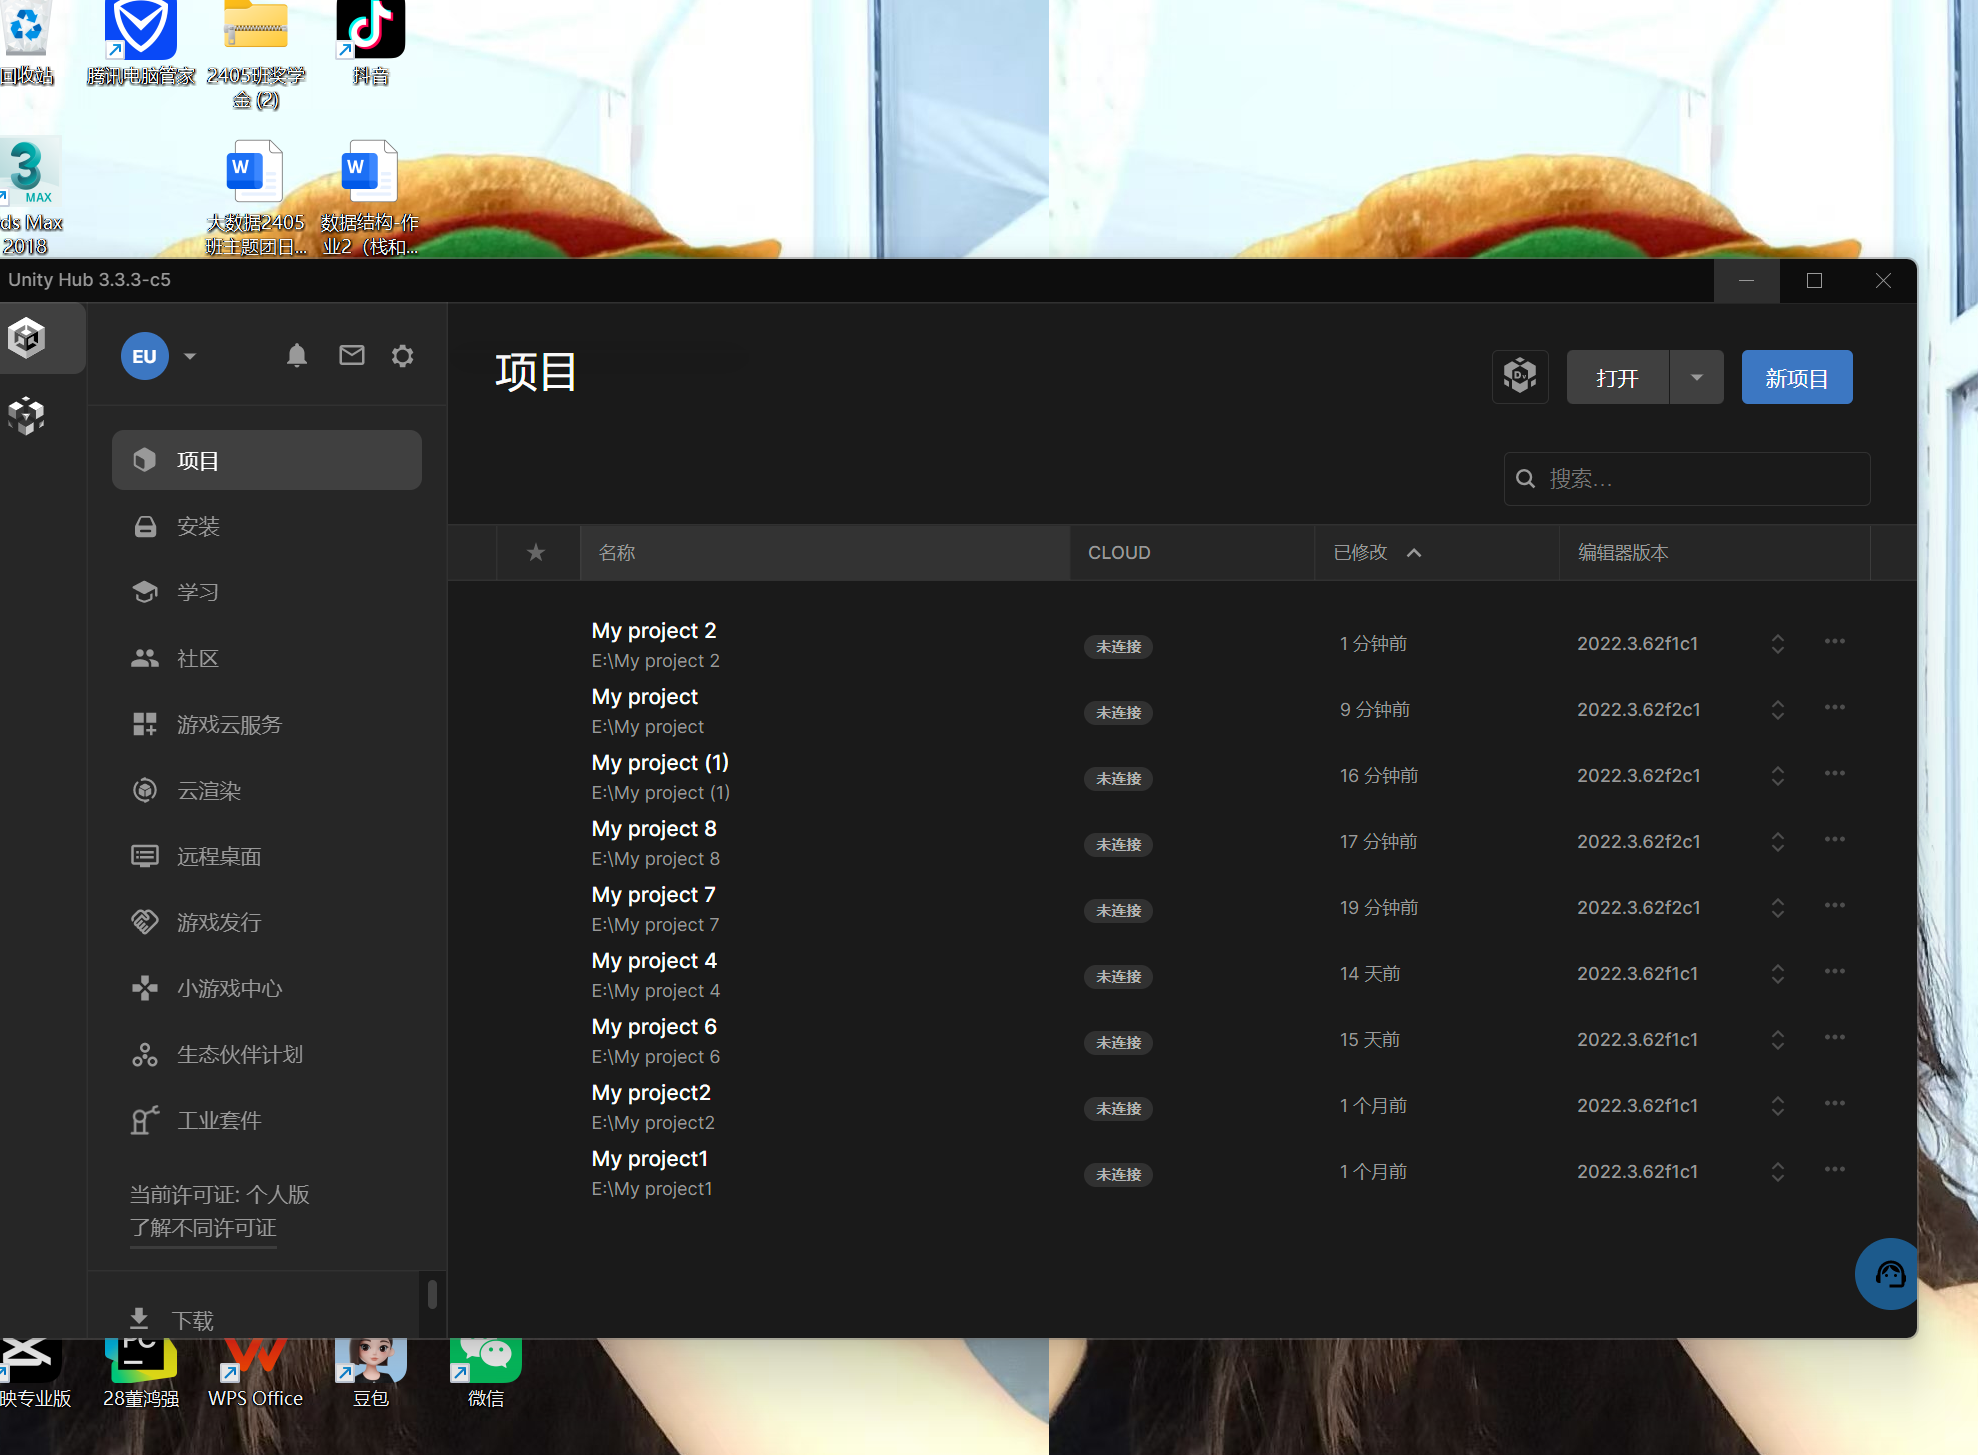Select the second cube icon in left rail

tap(27, 416)
